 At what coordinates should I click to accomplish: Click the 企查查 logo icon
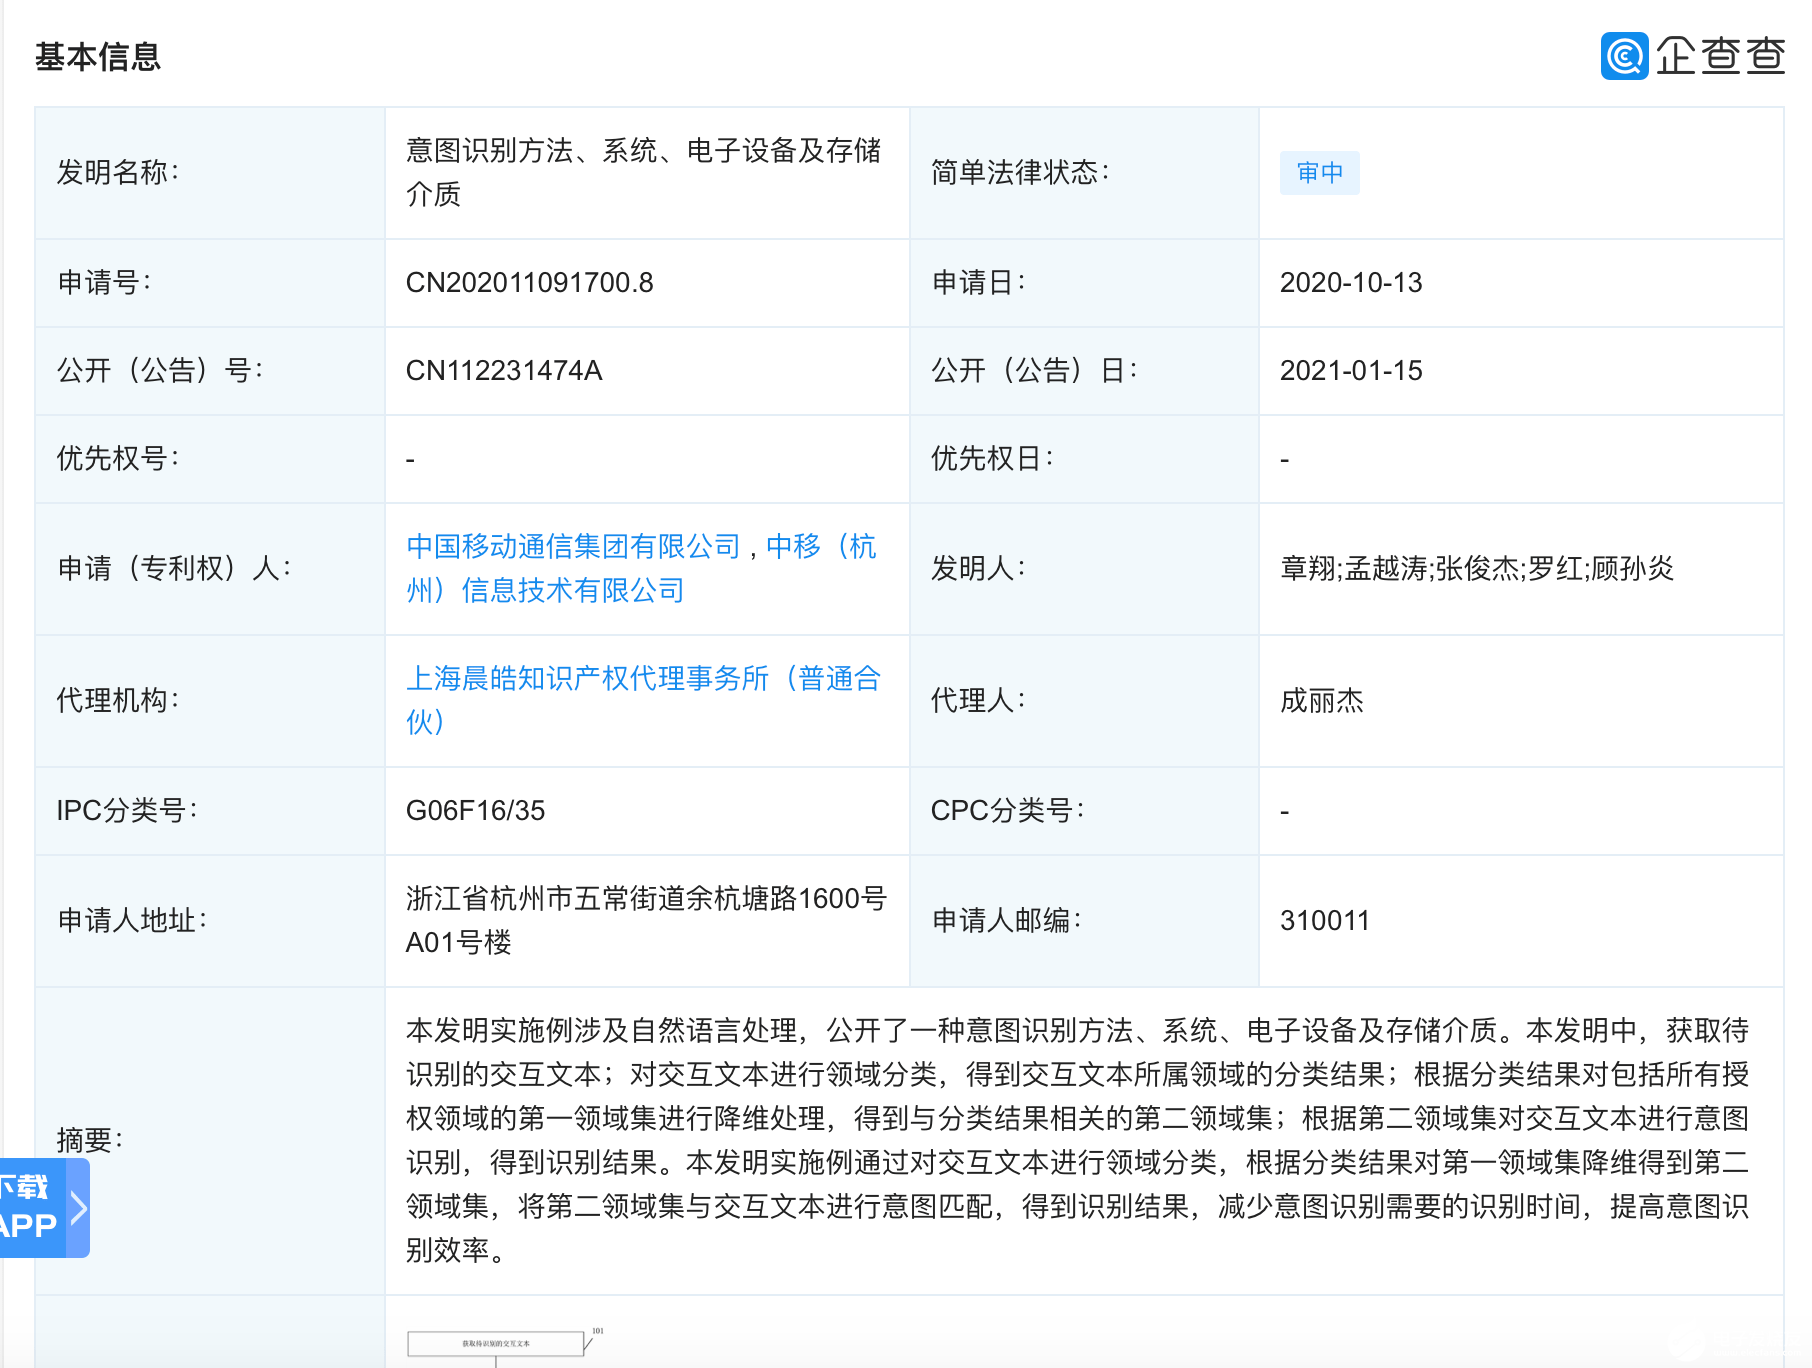point(1624,56)
